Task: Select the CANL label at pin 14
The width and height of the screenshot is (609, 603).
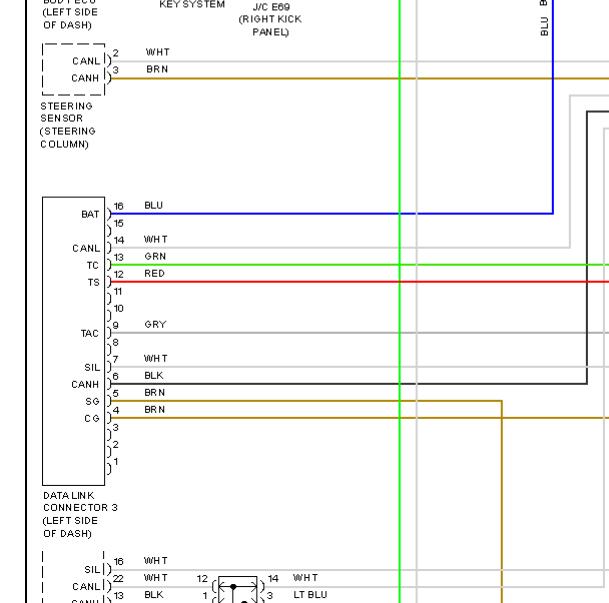Action: tap(86, 248)
